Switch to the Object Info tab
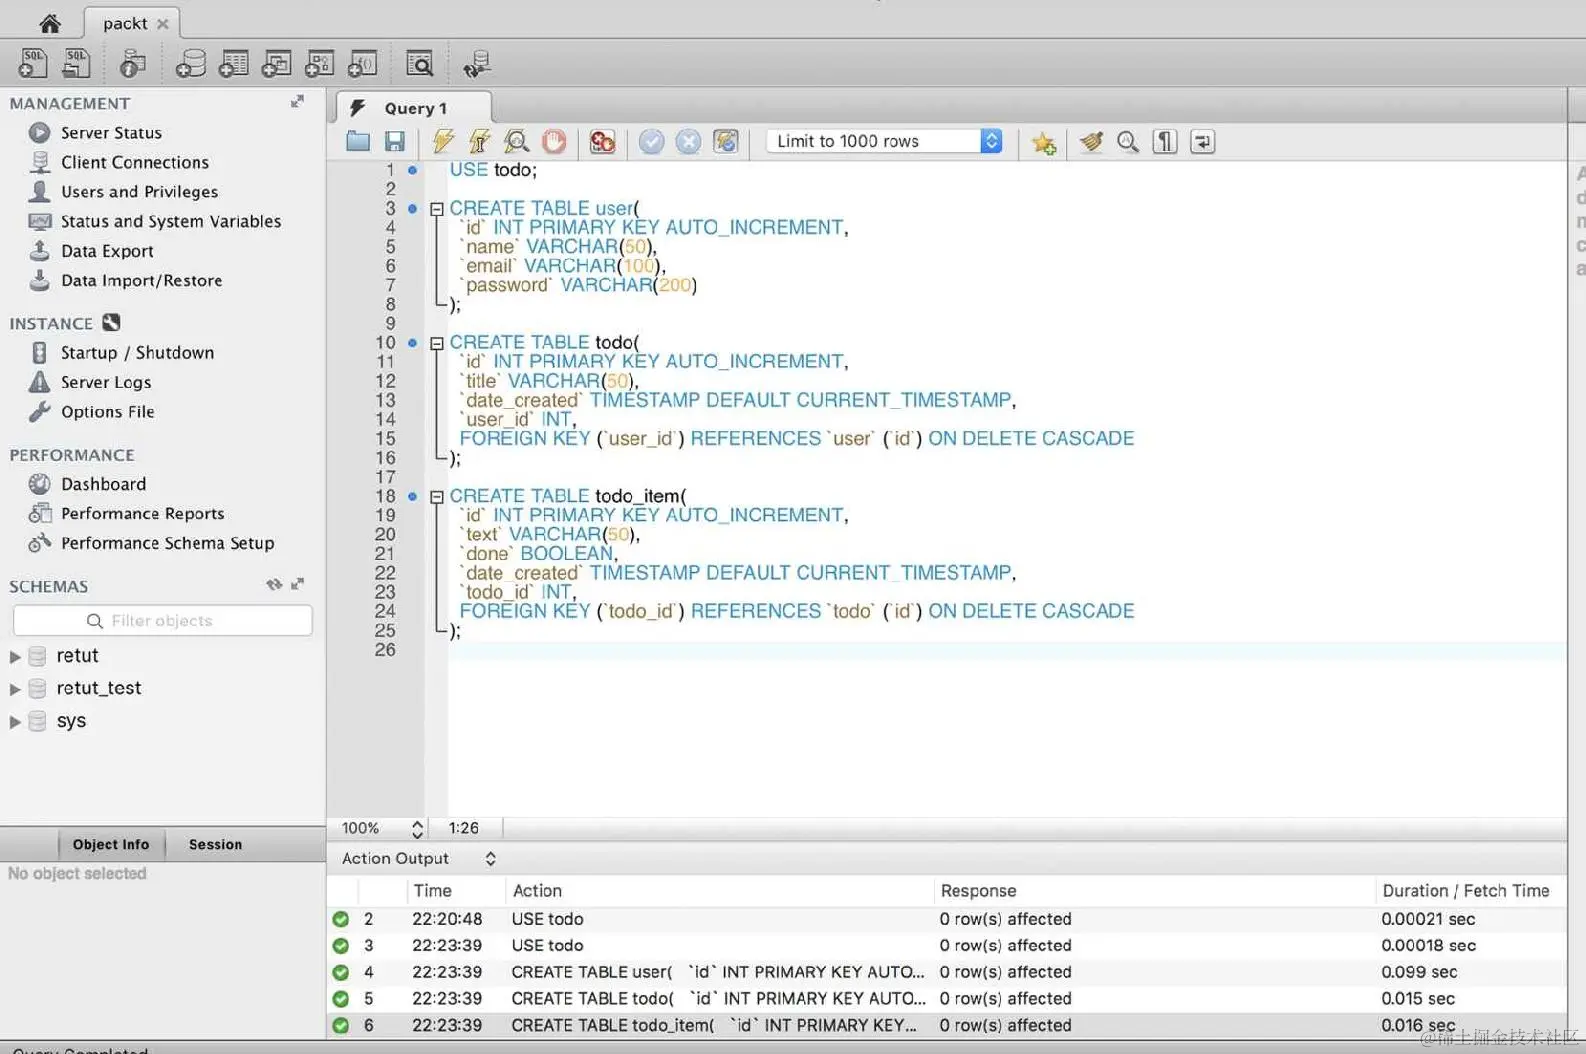The height and width of the screenshot is (1054, 1586). (111, 844)
